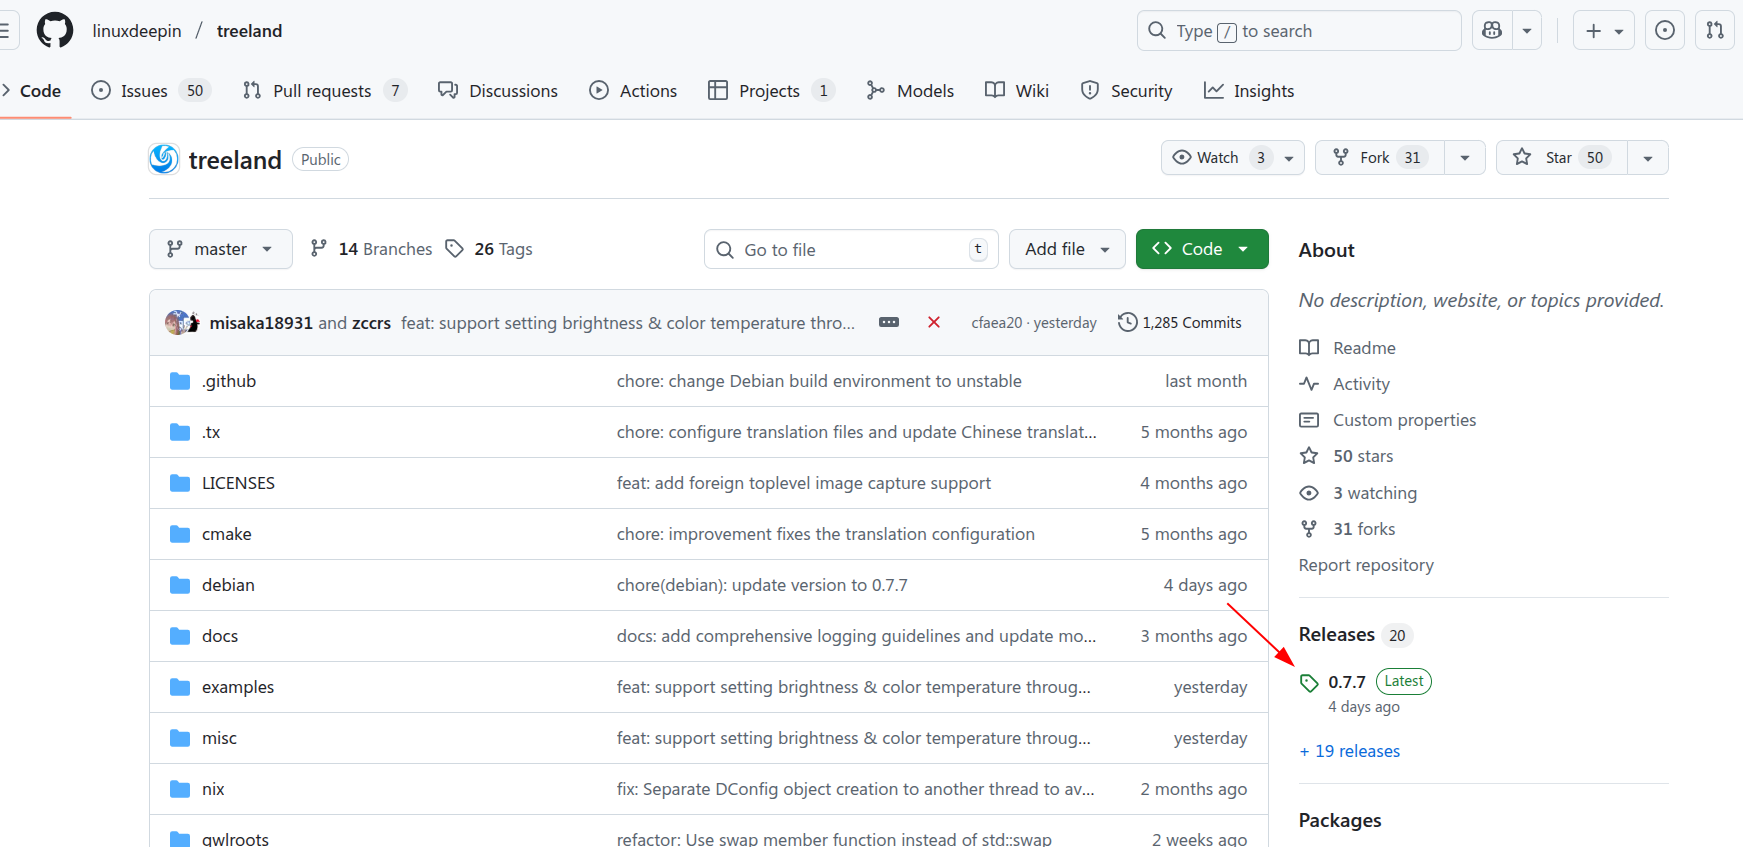The width and height of the screenshot is (1743, 847).
Task: Open the Security tab
Action: 1126,91
